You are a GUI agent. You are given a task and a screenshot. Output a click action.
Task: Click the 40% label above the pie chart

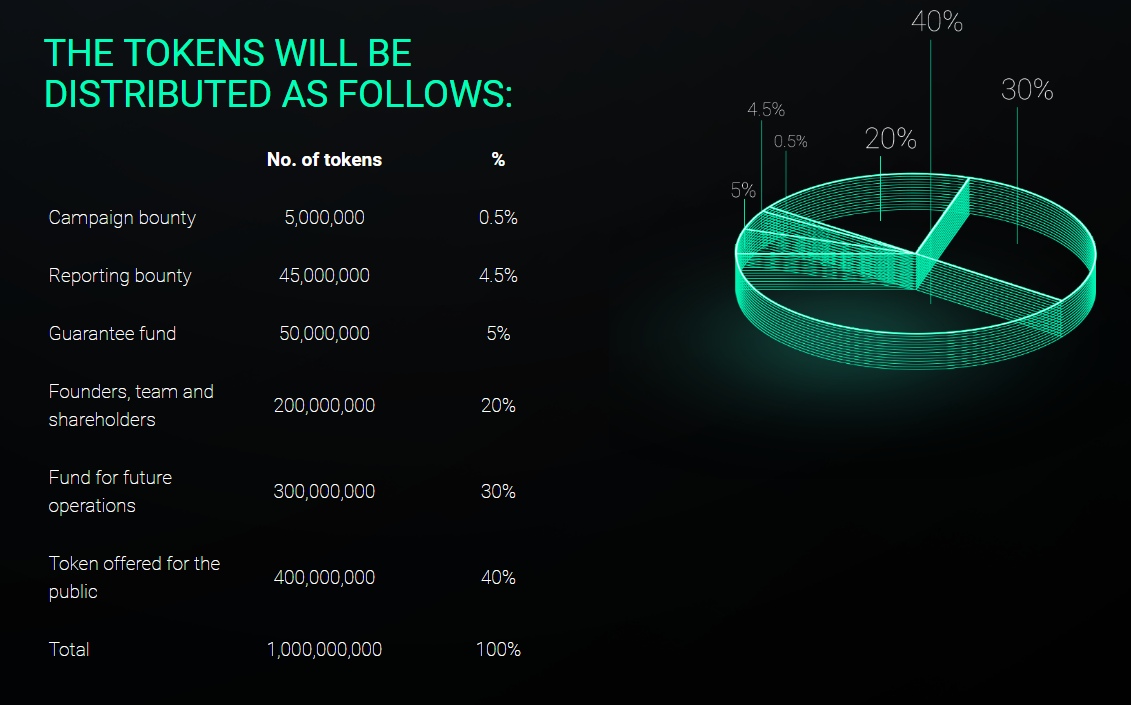pyautogui.click(x=936, y=22)
